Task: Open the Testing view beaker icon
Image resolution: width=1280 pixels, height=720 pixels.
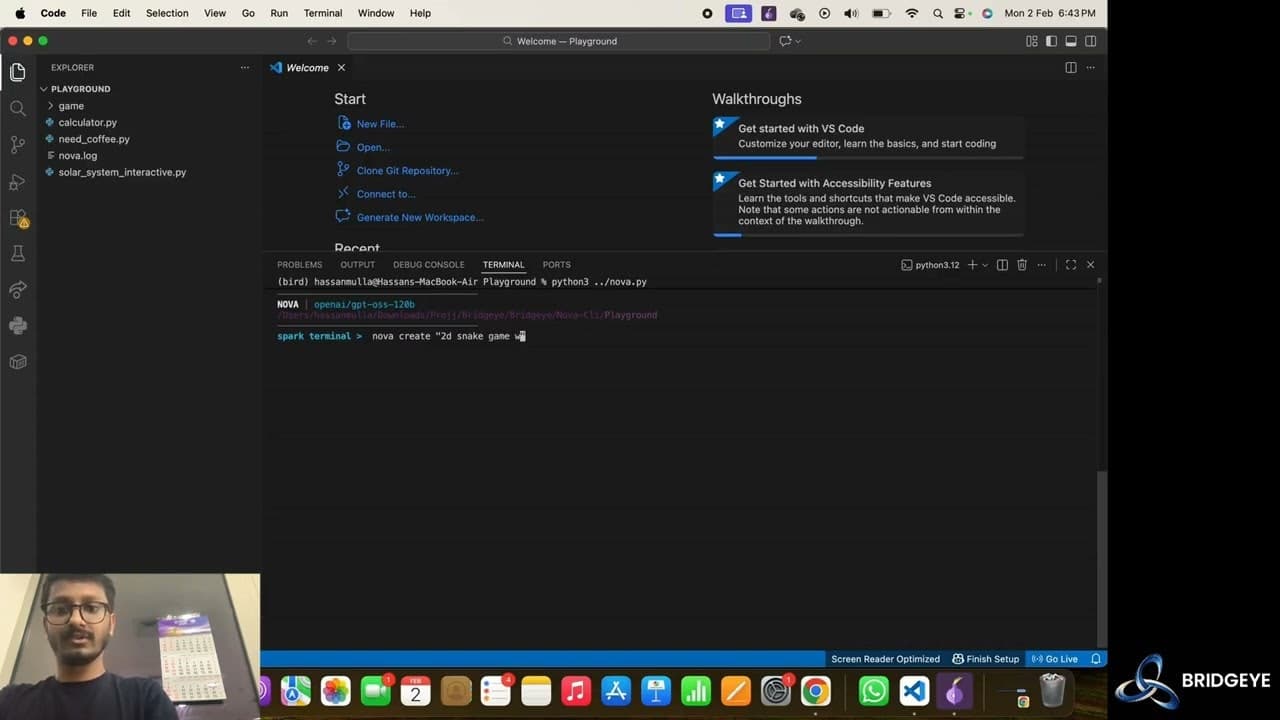Action: [x=17, y=253]
